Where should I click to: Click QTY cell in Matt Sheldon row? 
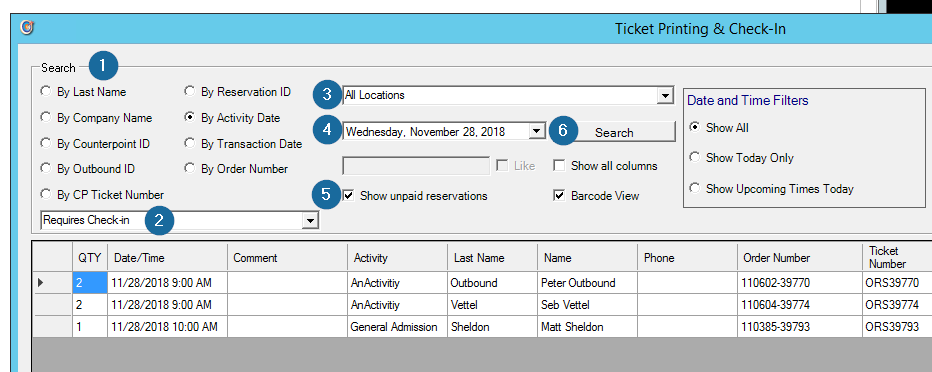[x=90, y=327]
